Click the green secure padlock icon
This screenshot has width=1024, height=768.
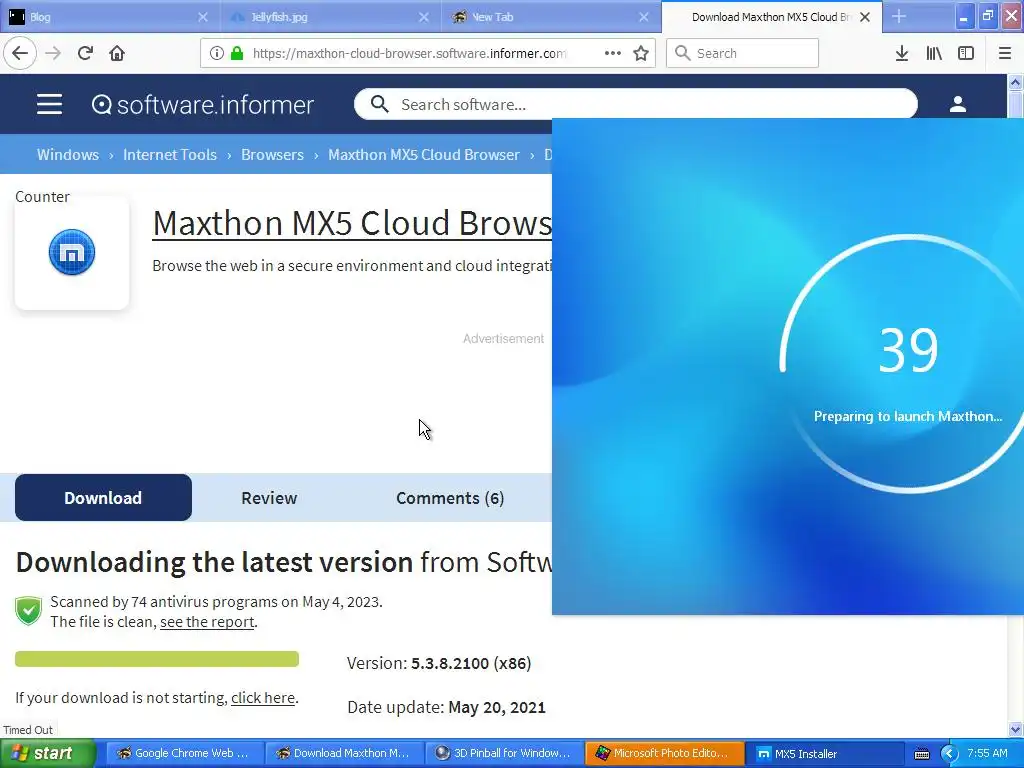tap(237, 53)
